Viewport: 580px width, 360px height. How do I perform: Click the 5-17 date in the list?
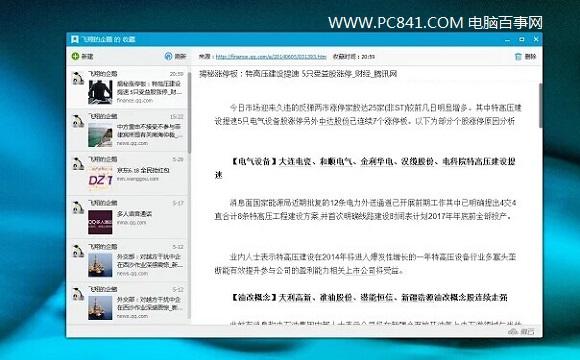click(x=178, y=203)
